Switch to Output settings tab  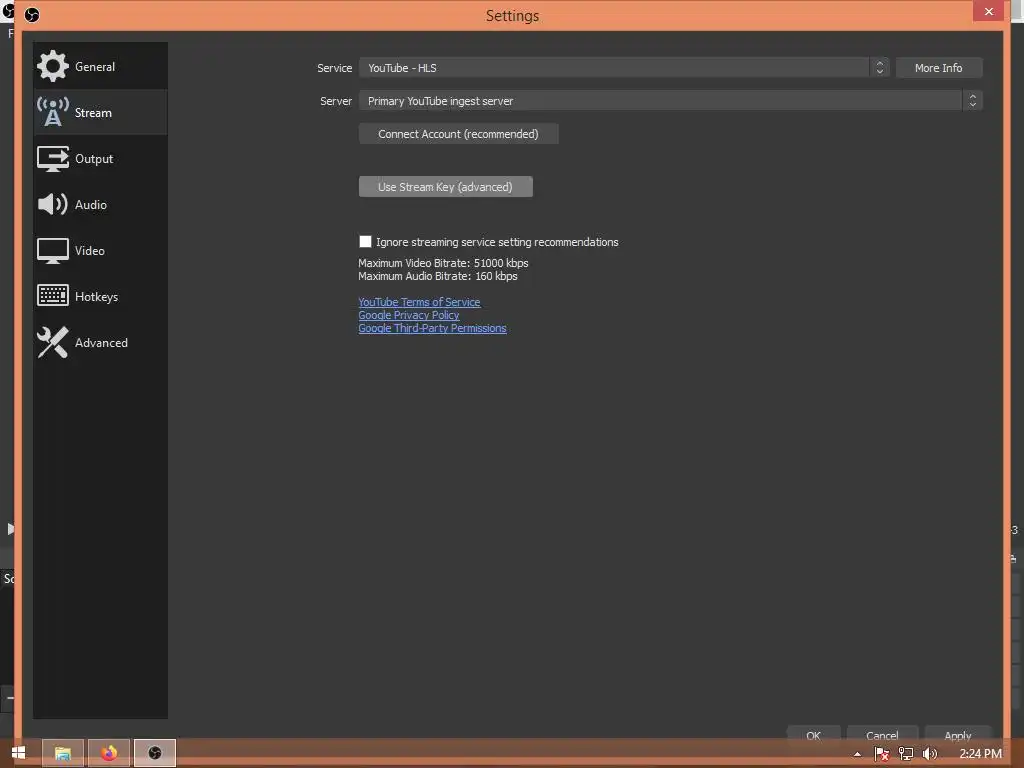(101, 159)
